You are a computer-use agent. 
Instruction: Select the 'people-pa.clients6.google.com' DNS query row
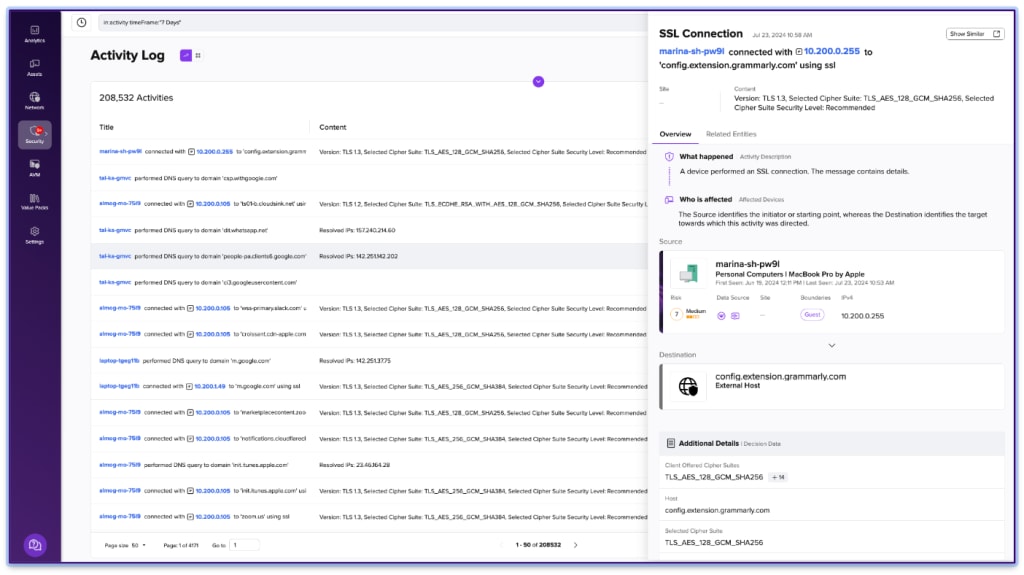click(x=370, y=256)
